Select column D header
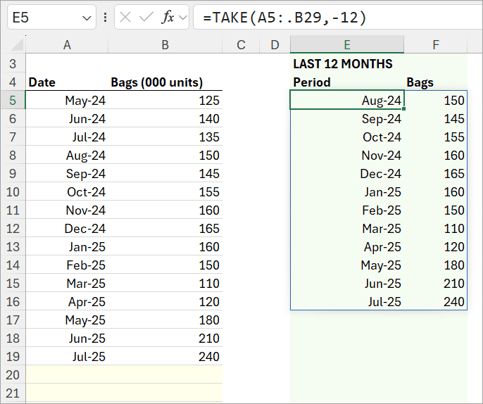 click(x=275, y=45)
